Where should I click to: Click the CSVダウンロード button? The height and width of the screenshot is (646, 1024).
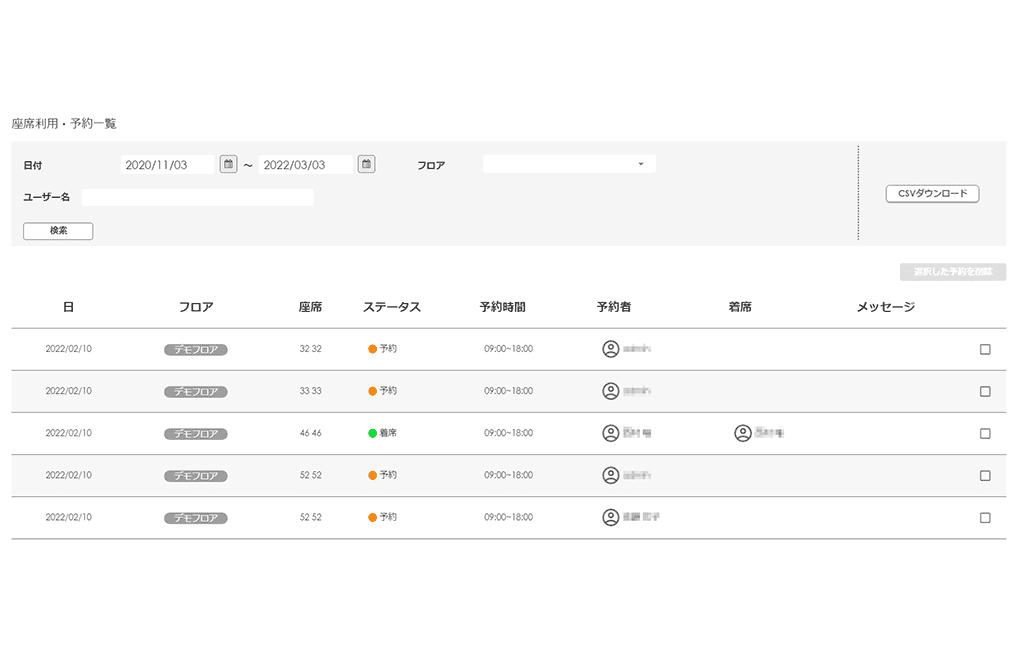(x=931, y=193)
